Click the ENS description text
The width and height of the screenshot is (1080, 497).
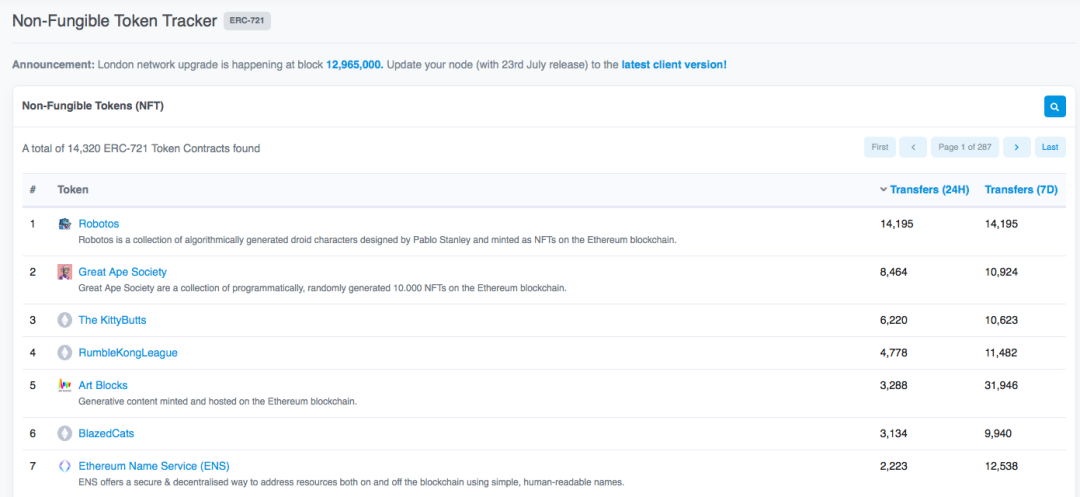coord(351,483)
